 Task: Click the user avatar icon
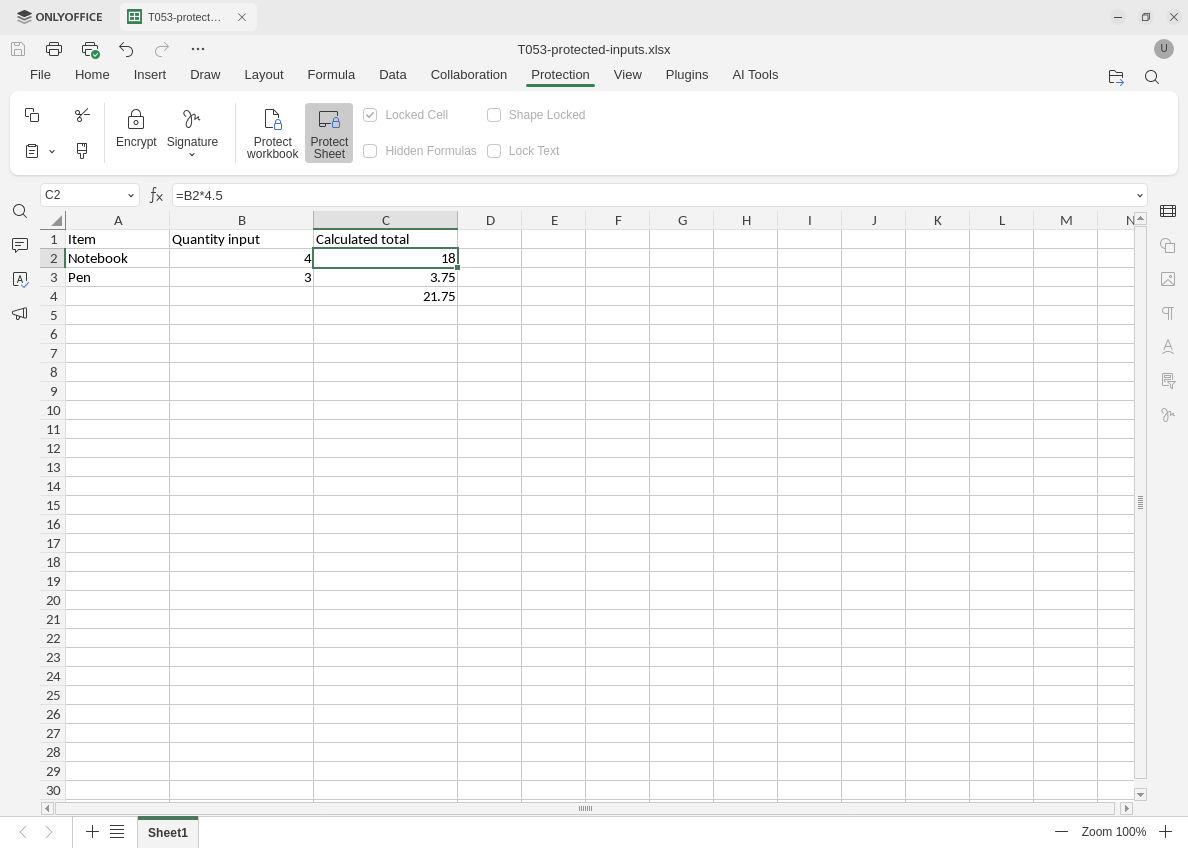pos(1164,49)
